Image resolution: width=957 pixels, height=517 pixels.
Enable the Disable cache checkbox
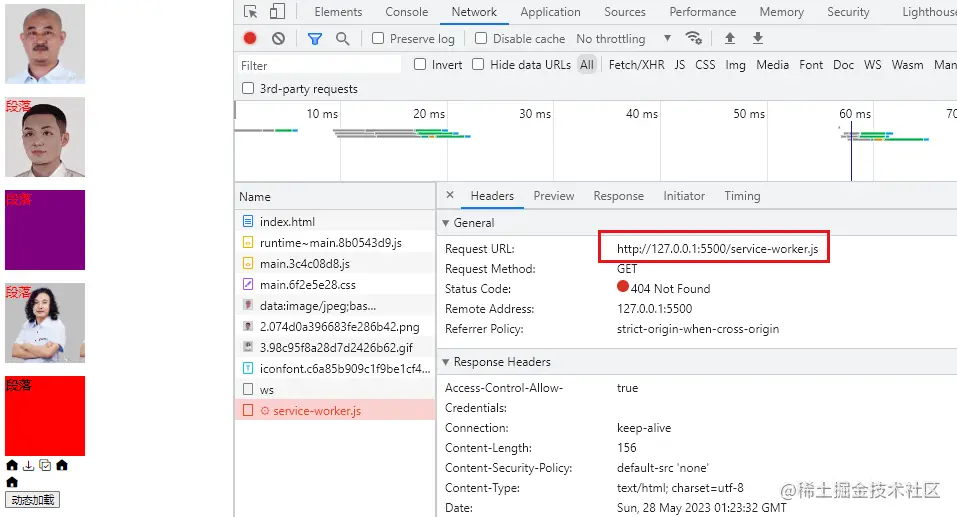coord(481,38)
